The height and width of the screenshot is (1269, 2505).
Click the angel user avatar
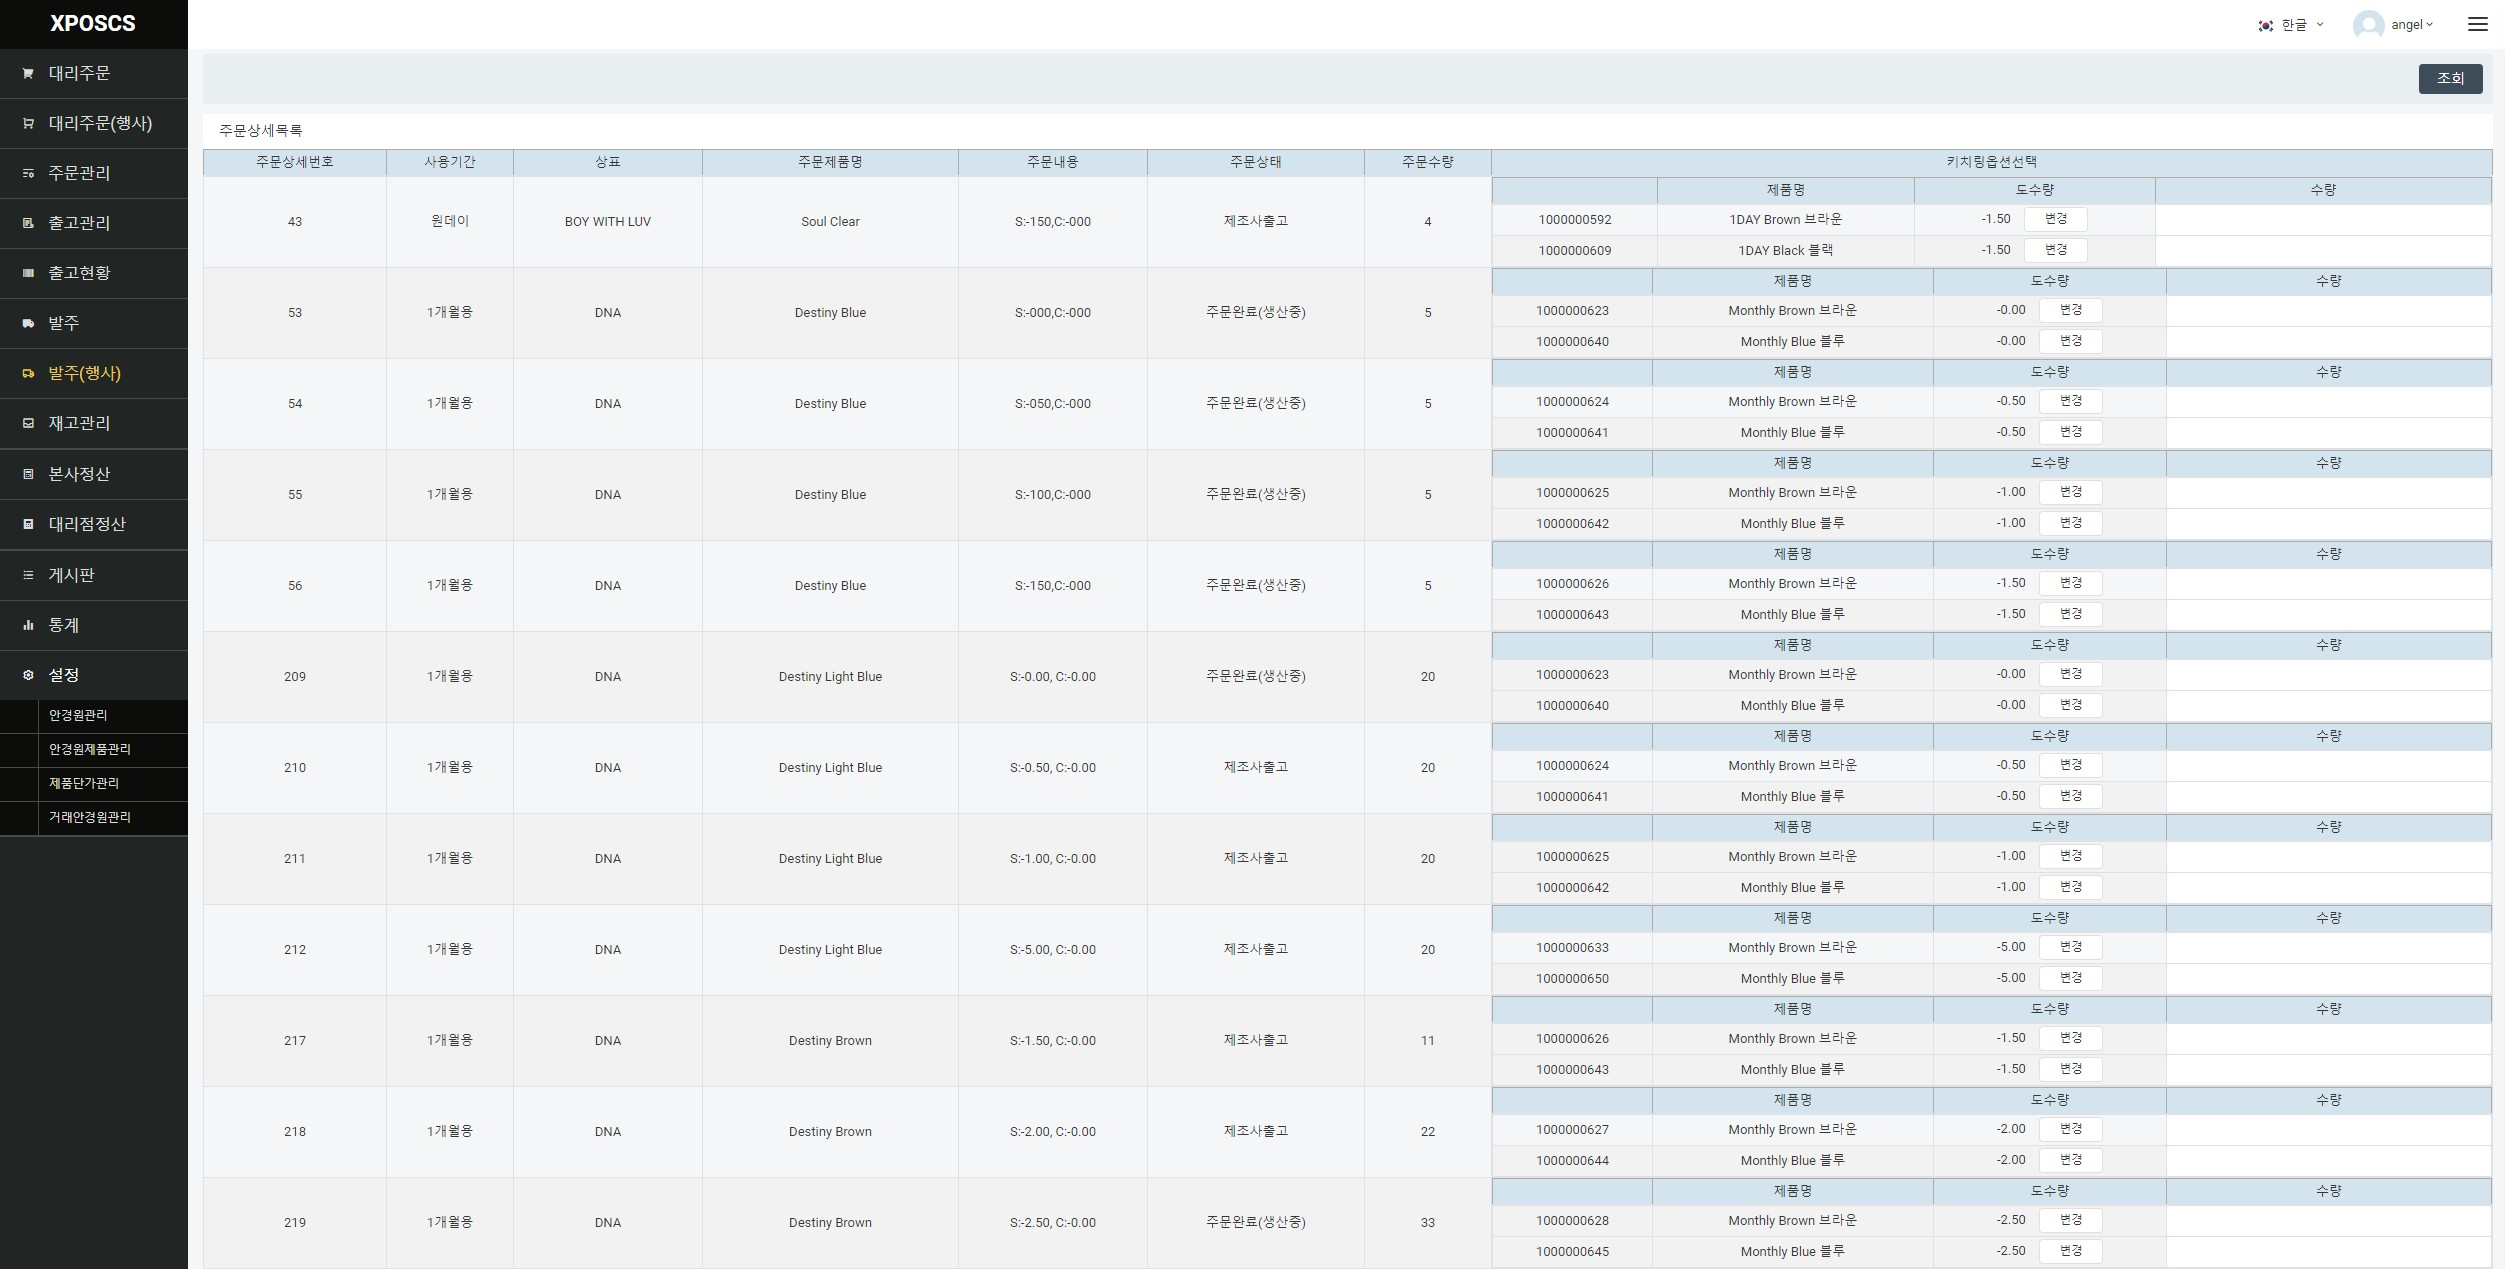pos(2367,25)
